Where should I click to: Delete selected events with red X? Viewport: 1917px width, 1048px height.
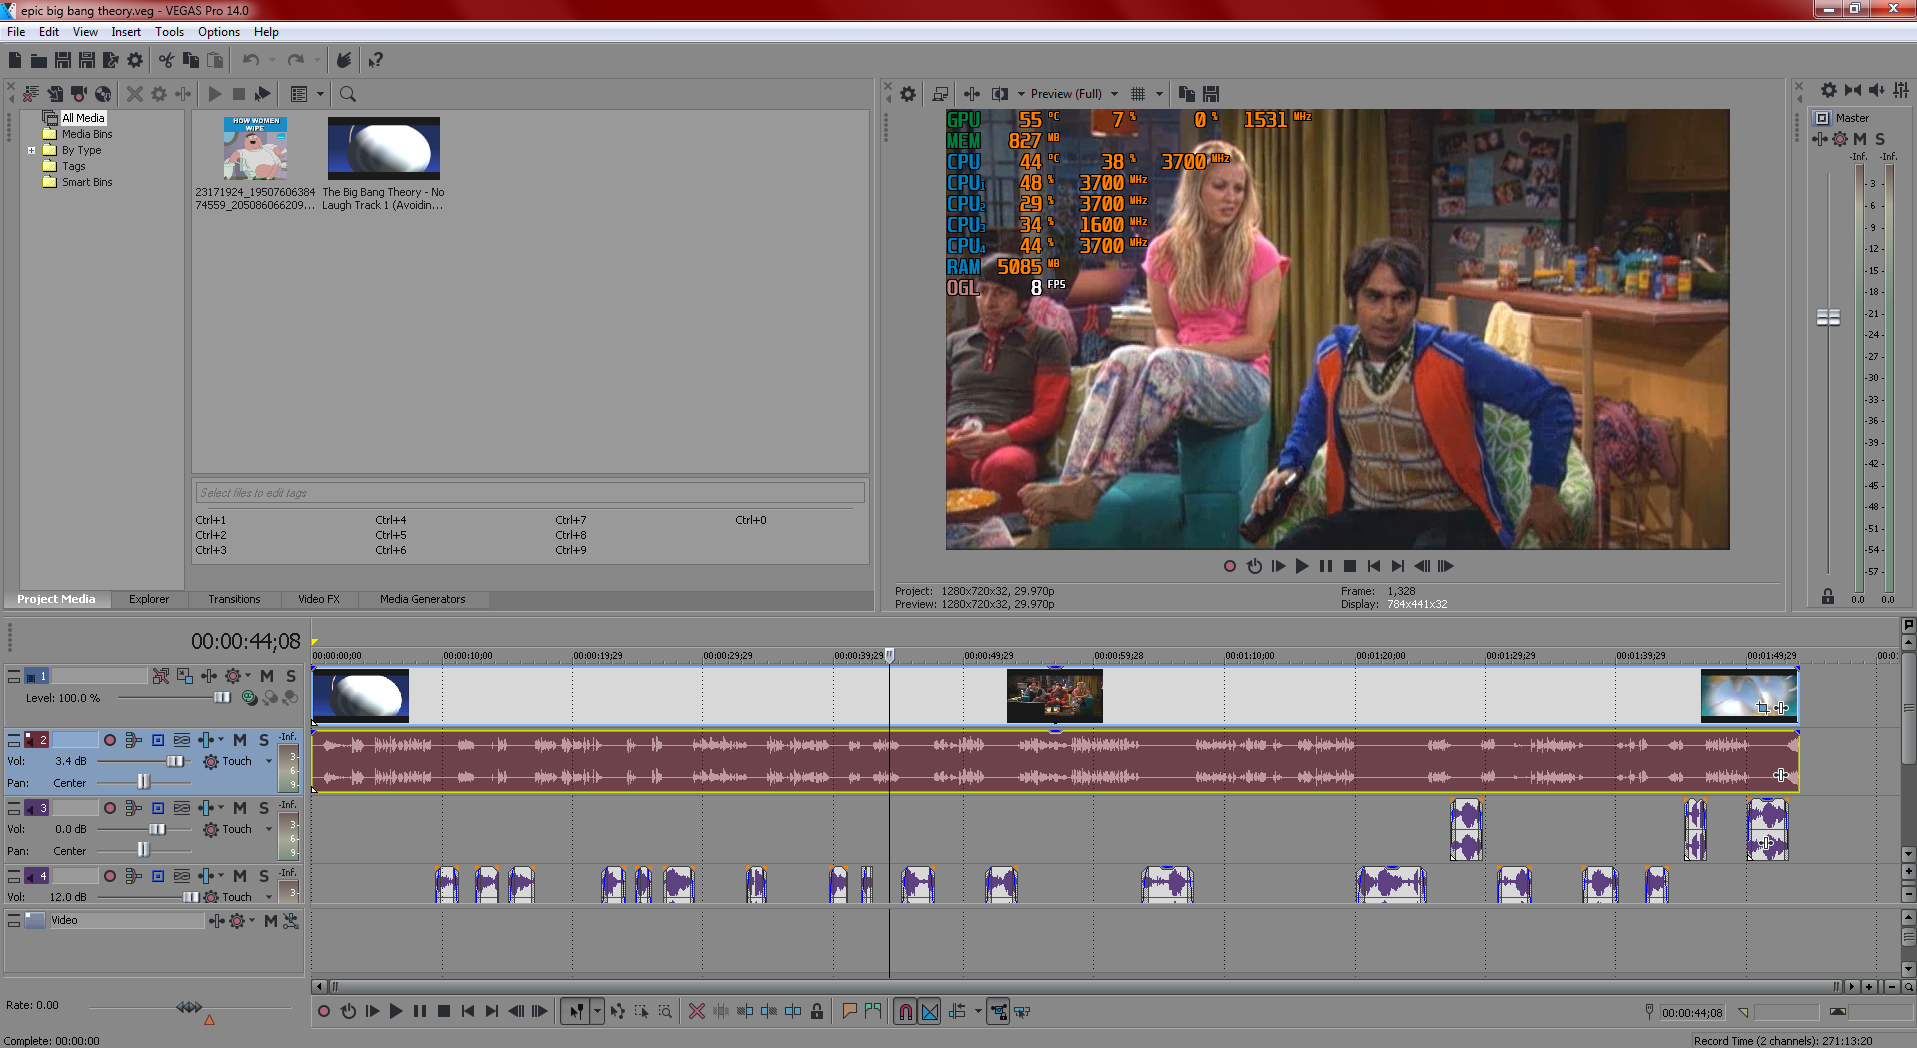tap(697, 1012)
